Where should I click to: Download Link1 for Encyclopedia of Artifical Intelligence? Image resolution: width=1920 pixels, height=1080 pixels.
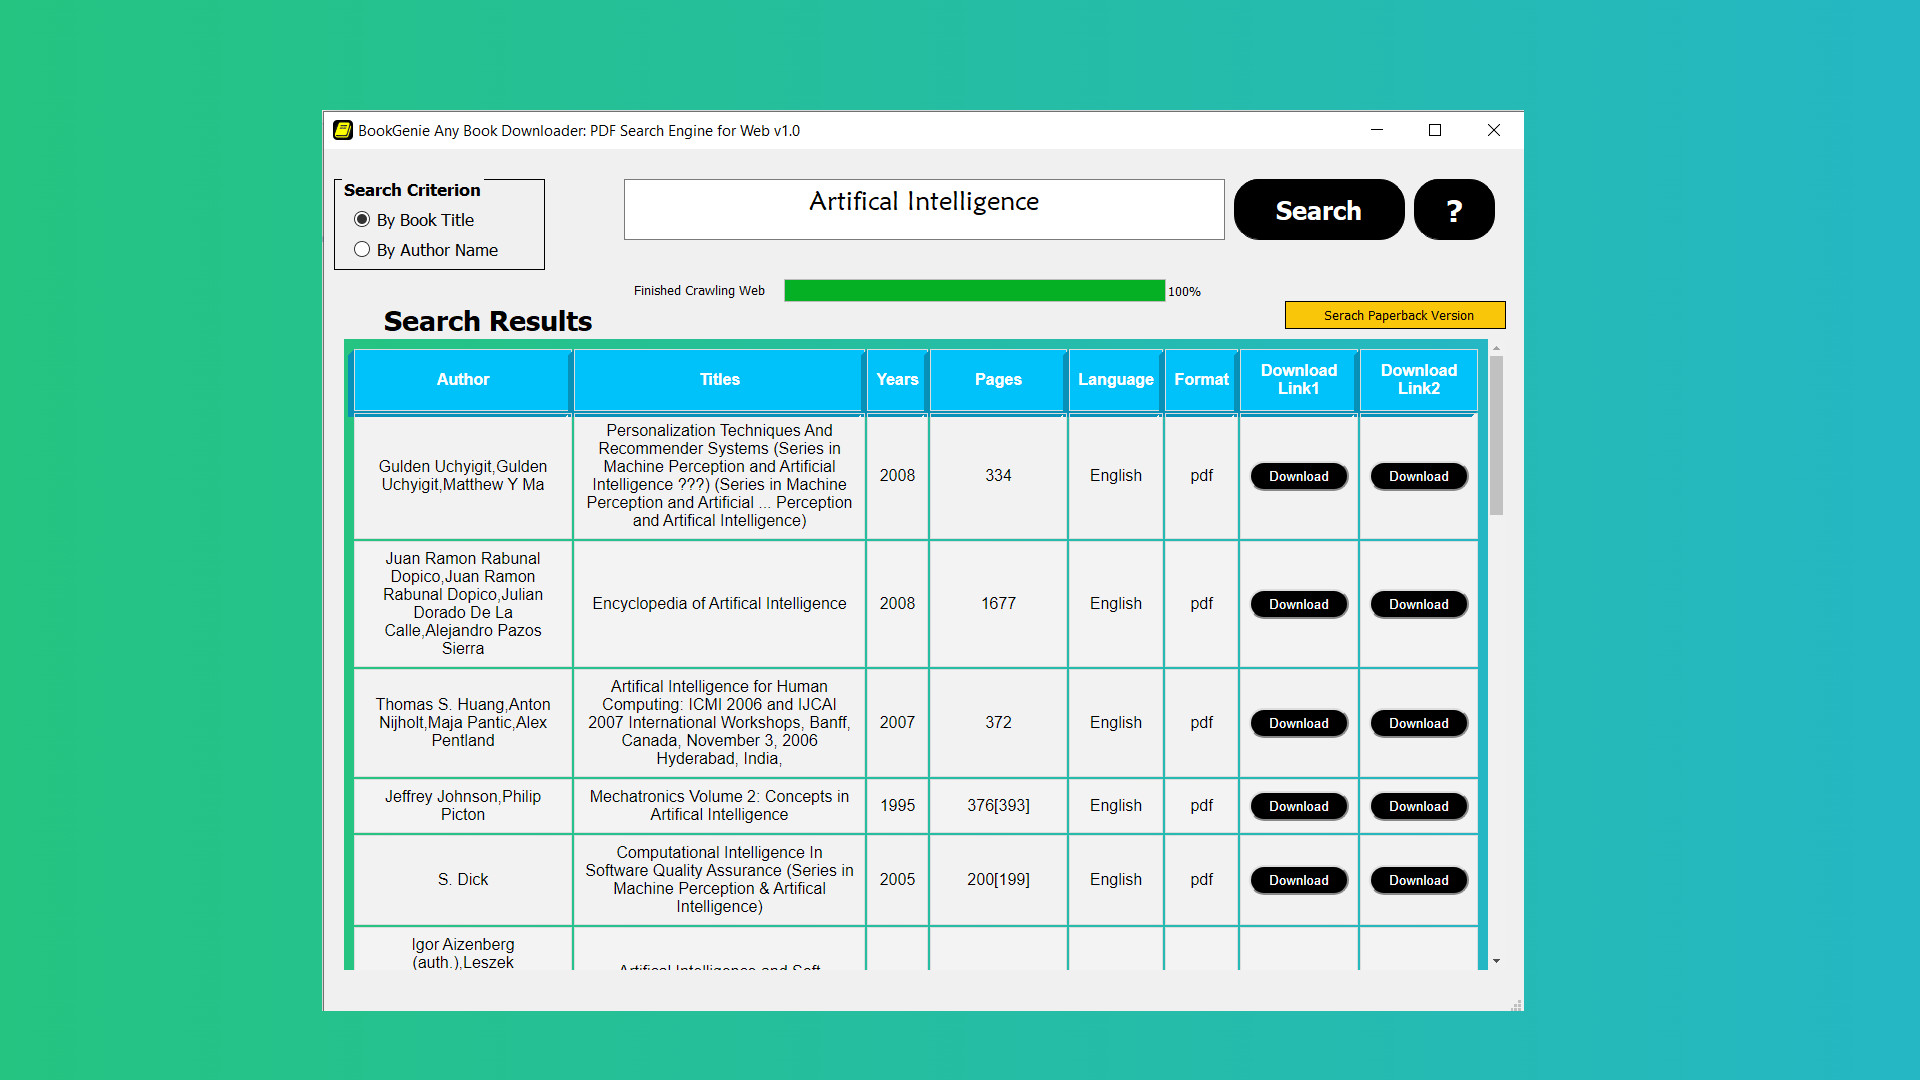[1299, 605]
